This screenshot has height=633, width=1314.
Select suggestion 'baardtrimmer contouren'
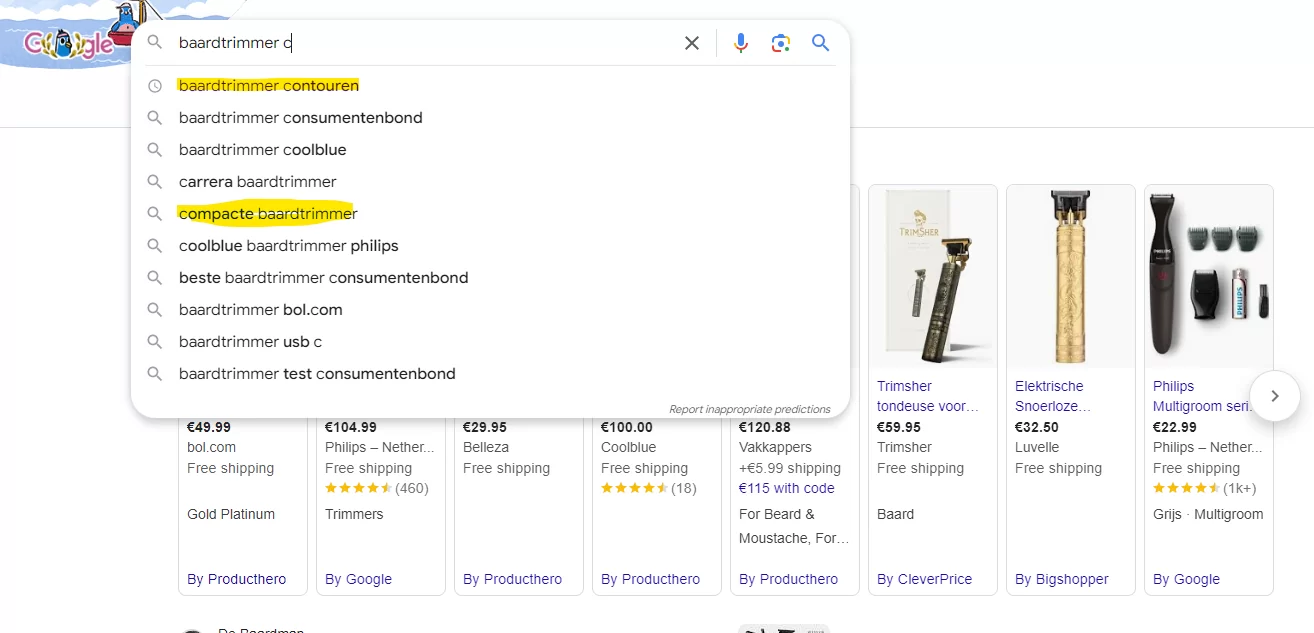490,86
